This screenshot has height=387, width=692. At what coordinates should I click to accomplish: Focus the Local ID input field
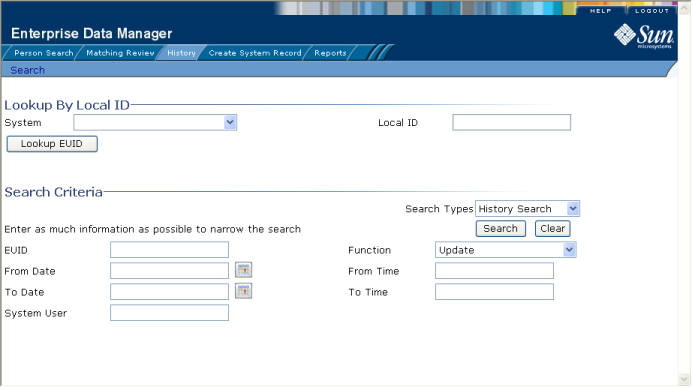(511, 122)
